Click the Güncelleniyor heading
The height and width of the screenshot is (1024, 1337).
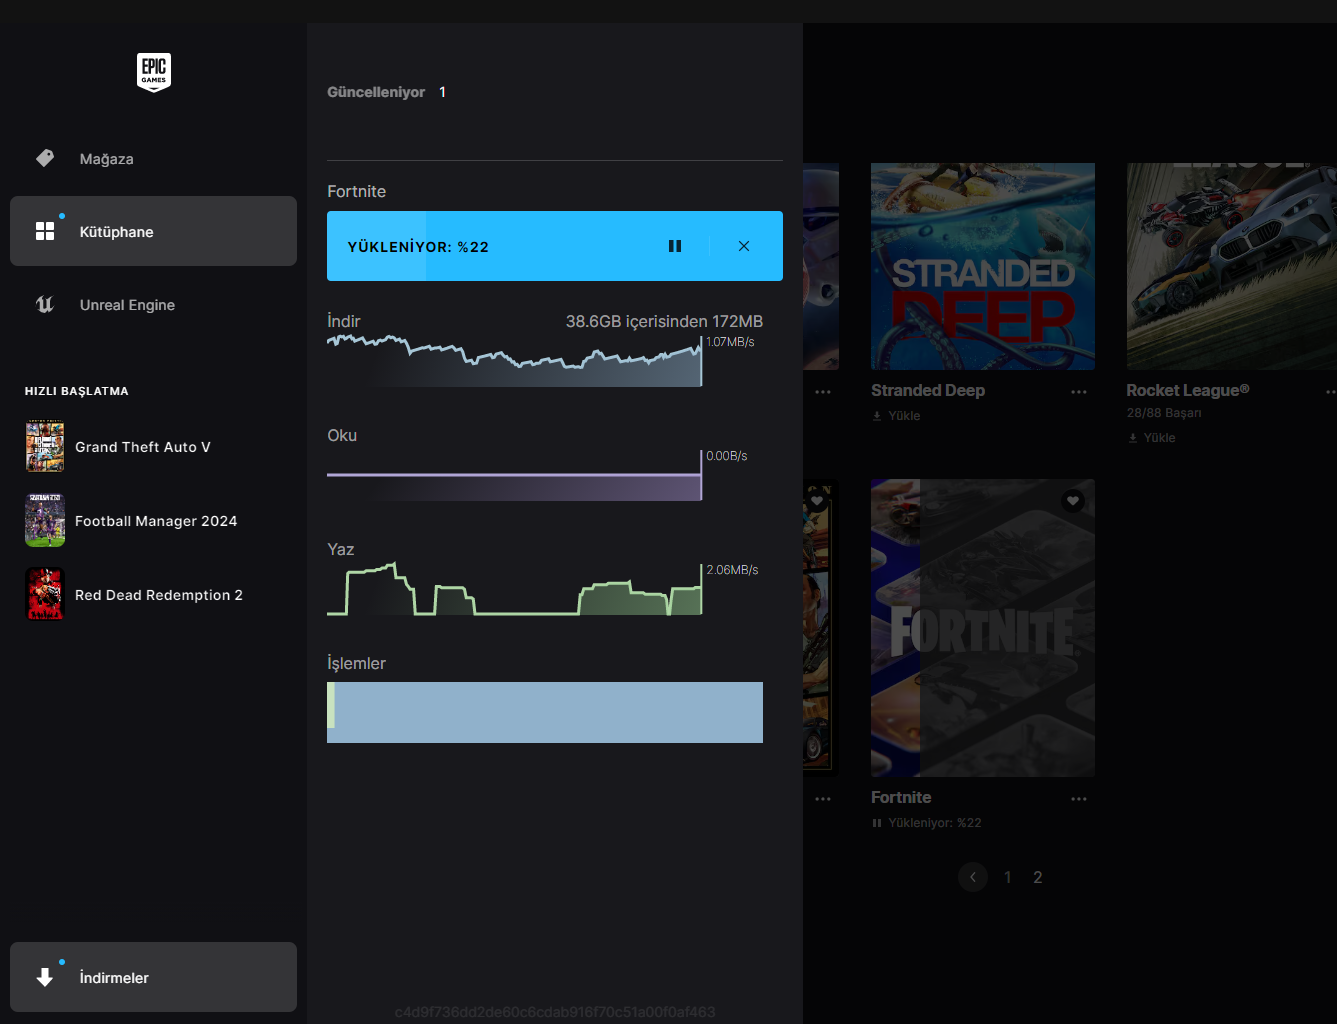376,92
